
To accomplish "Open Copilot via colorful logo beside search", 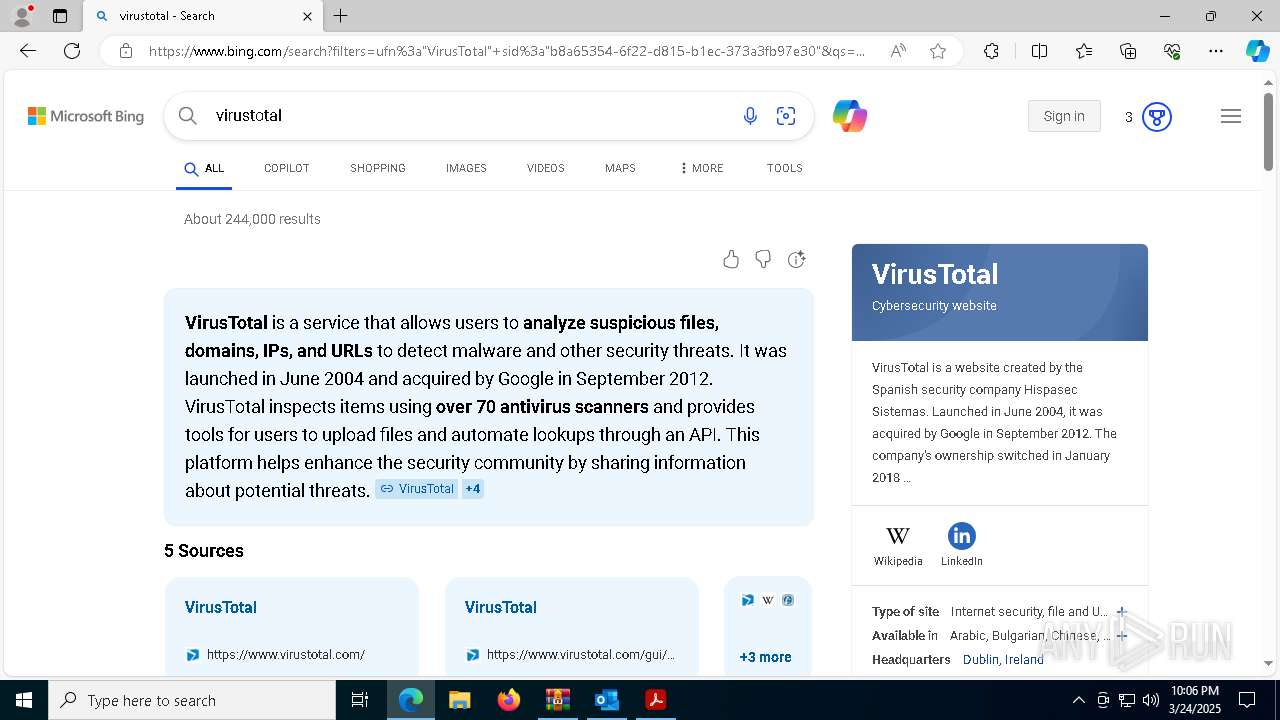I will (x=850, y=116).
